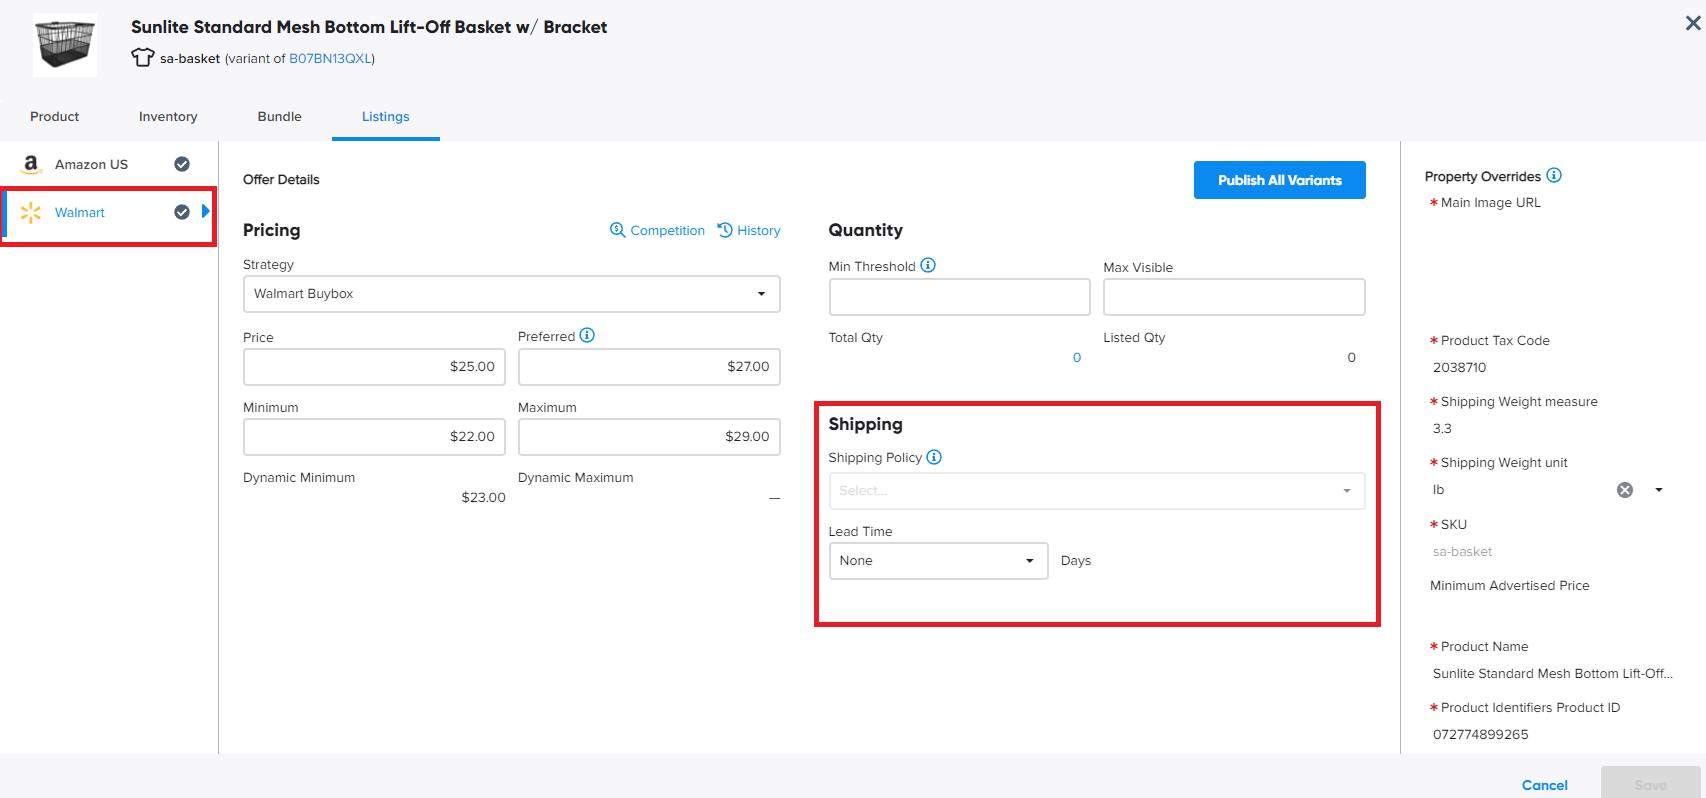Viewport: 1706px width, 798px height.
Task: Clear the Shipping Weight unit value
Action: (x=1625, y=490)
